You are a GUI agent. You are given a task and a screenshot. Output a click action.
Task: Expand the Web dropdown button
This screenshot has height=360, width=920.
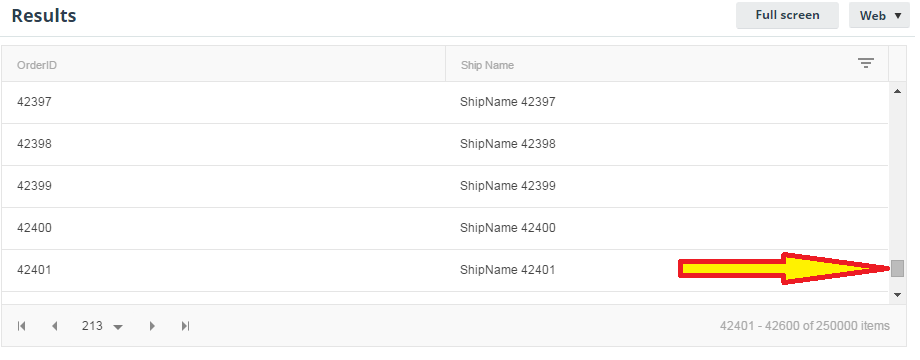pyautogui.click(x=879, y=16)
